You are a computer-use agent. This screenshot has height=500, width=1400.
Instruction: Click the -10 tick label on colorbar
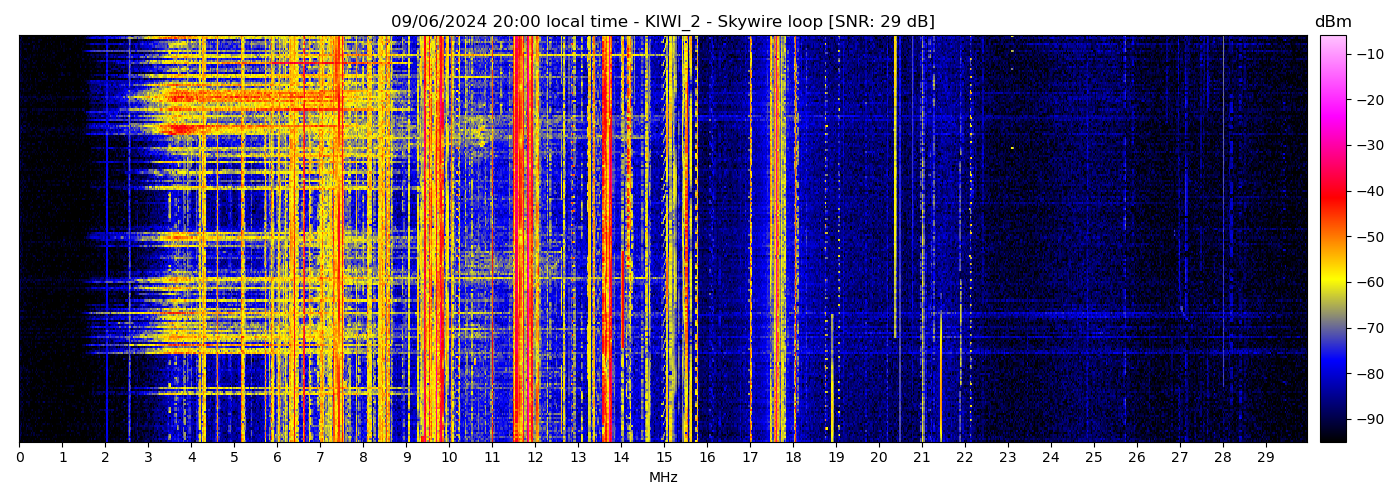coord(1367,54)
